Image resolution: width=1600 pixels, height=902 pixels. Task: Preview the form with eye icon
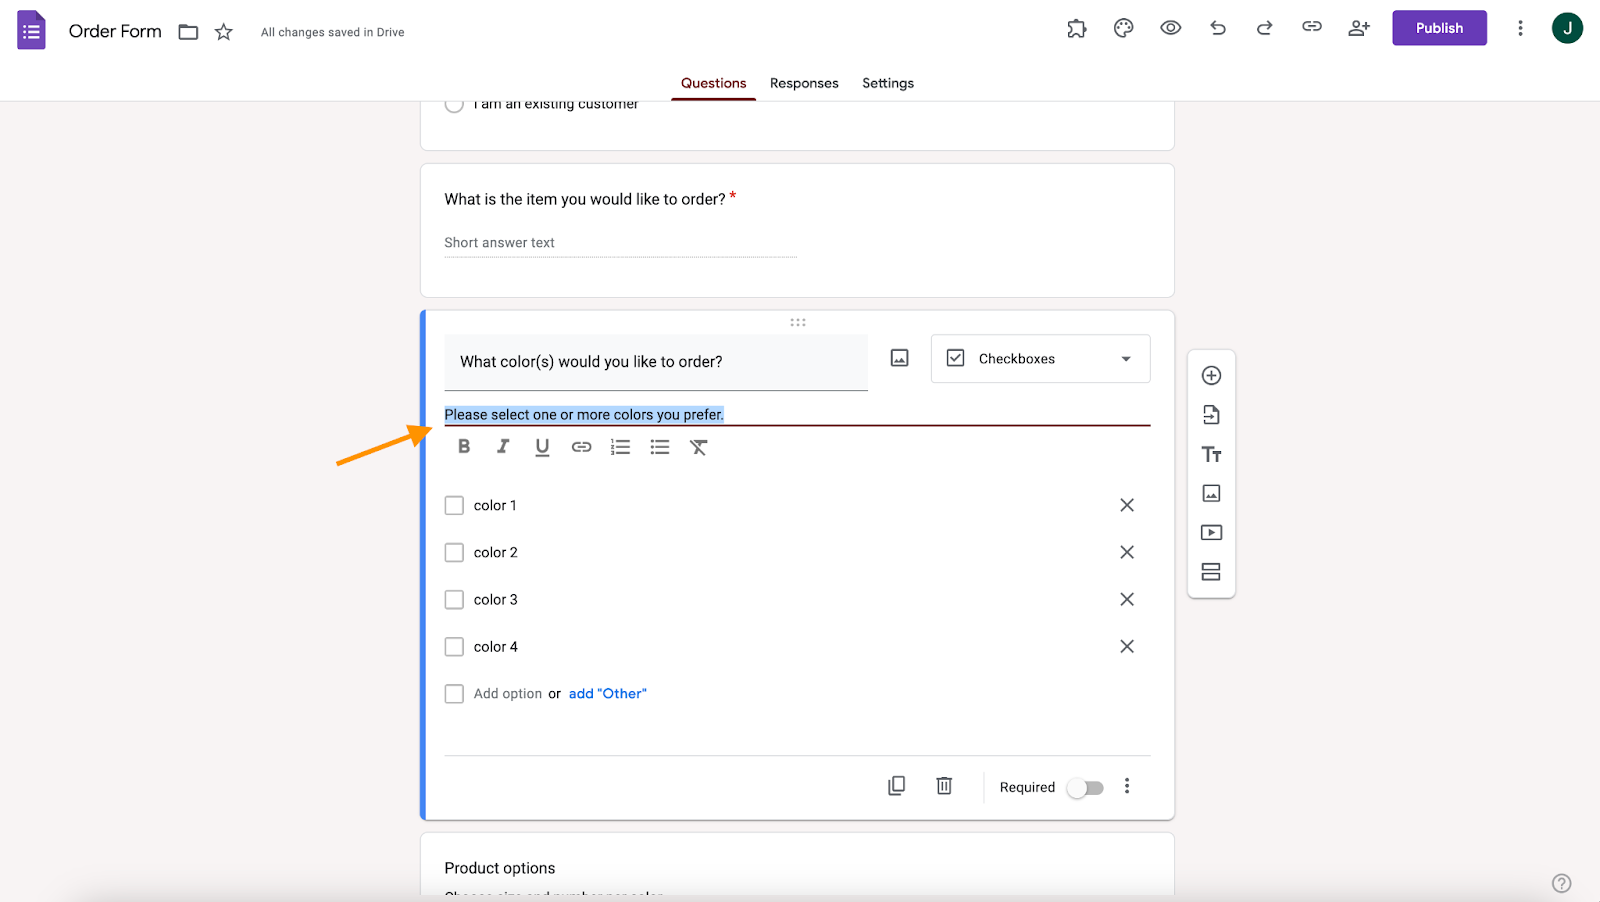point(1171,28)
